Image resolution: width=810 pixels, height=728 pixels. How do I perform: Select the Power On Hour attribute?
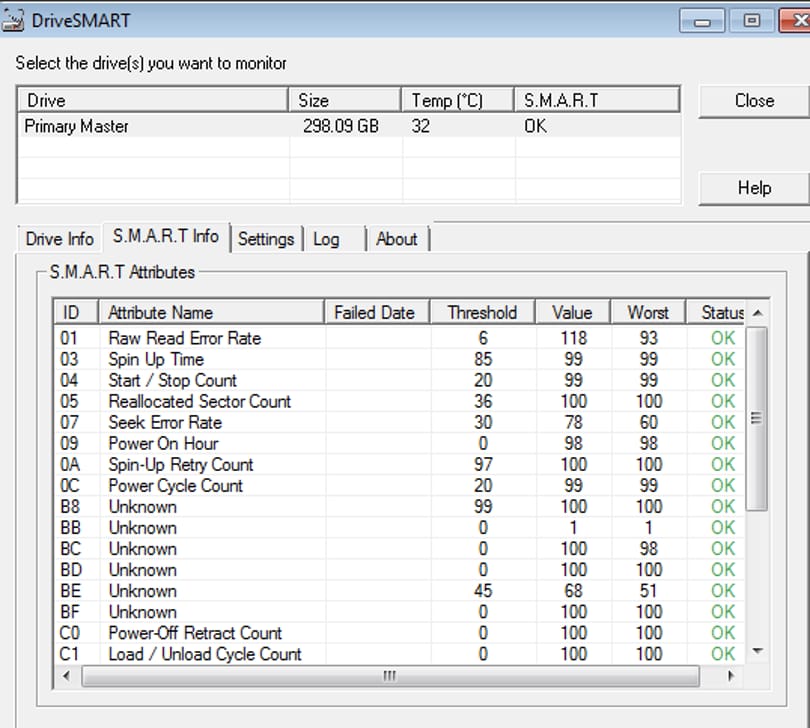399,443
